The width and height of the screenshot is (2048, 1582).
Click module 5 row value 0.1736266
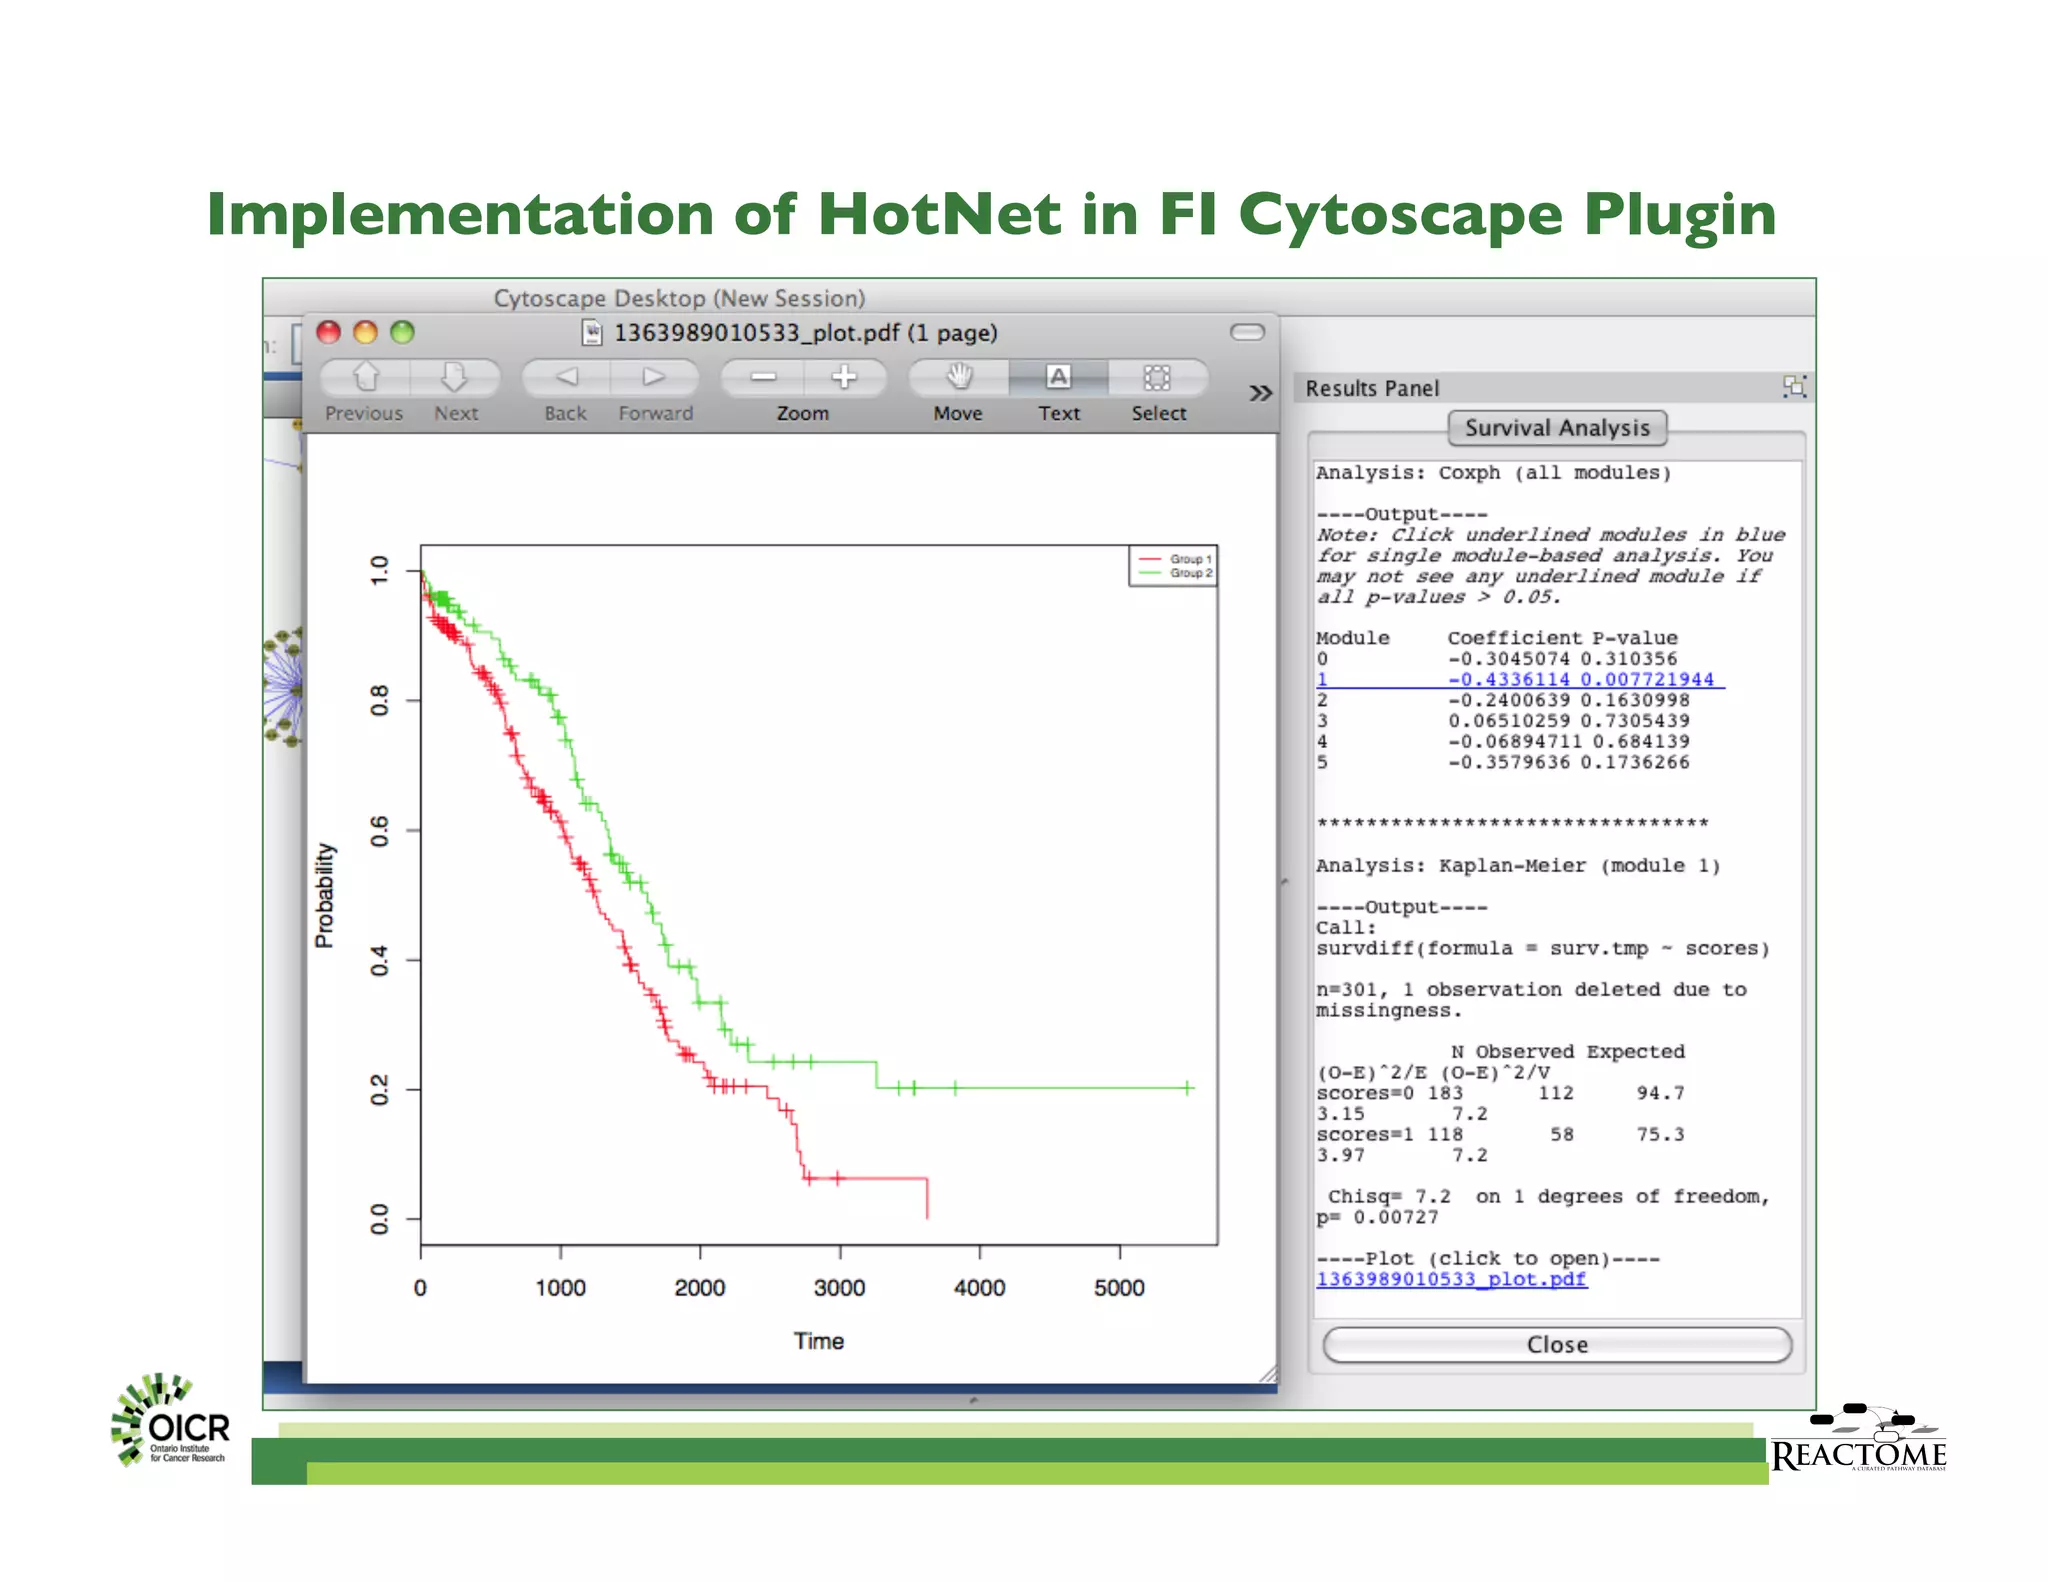1635,762
